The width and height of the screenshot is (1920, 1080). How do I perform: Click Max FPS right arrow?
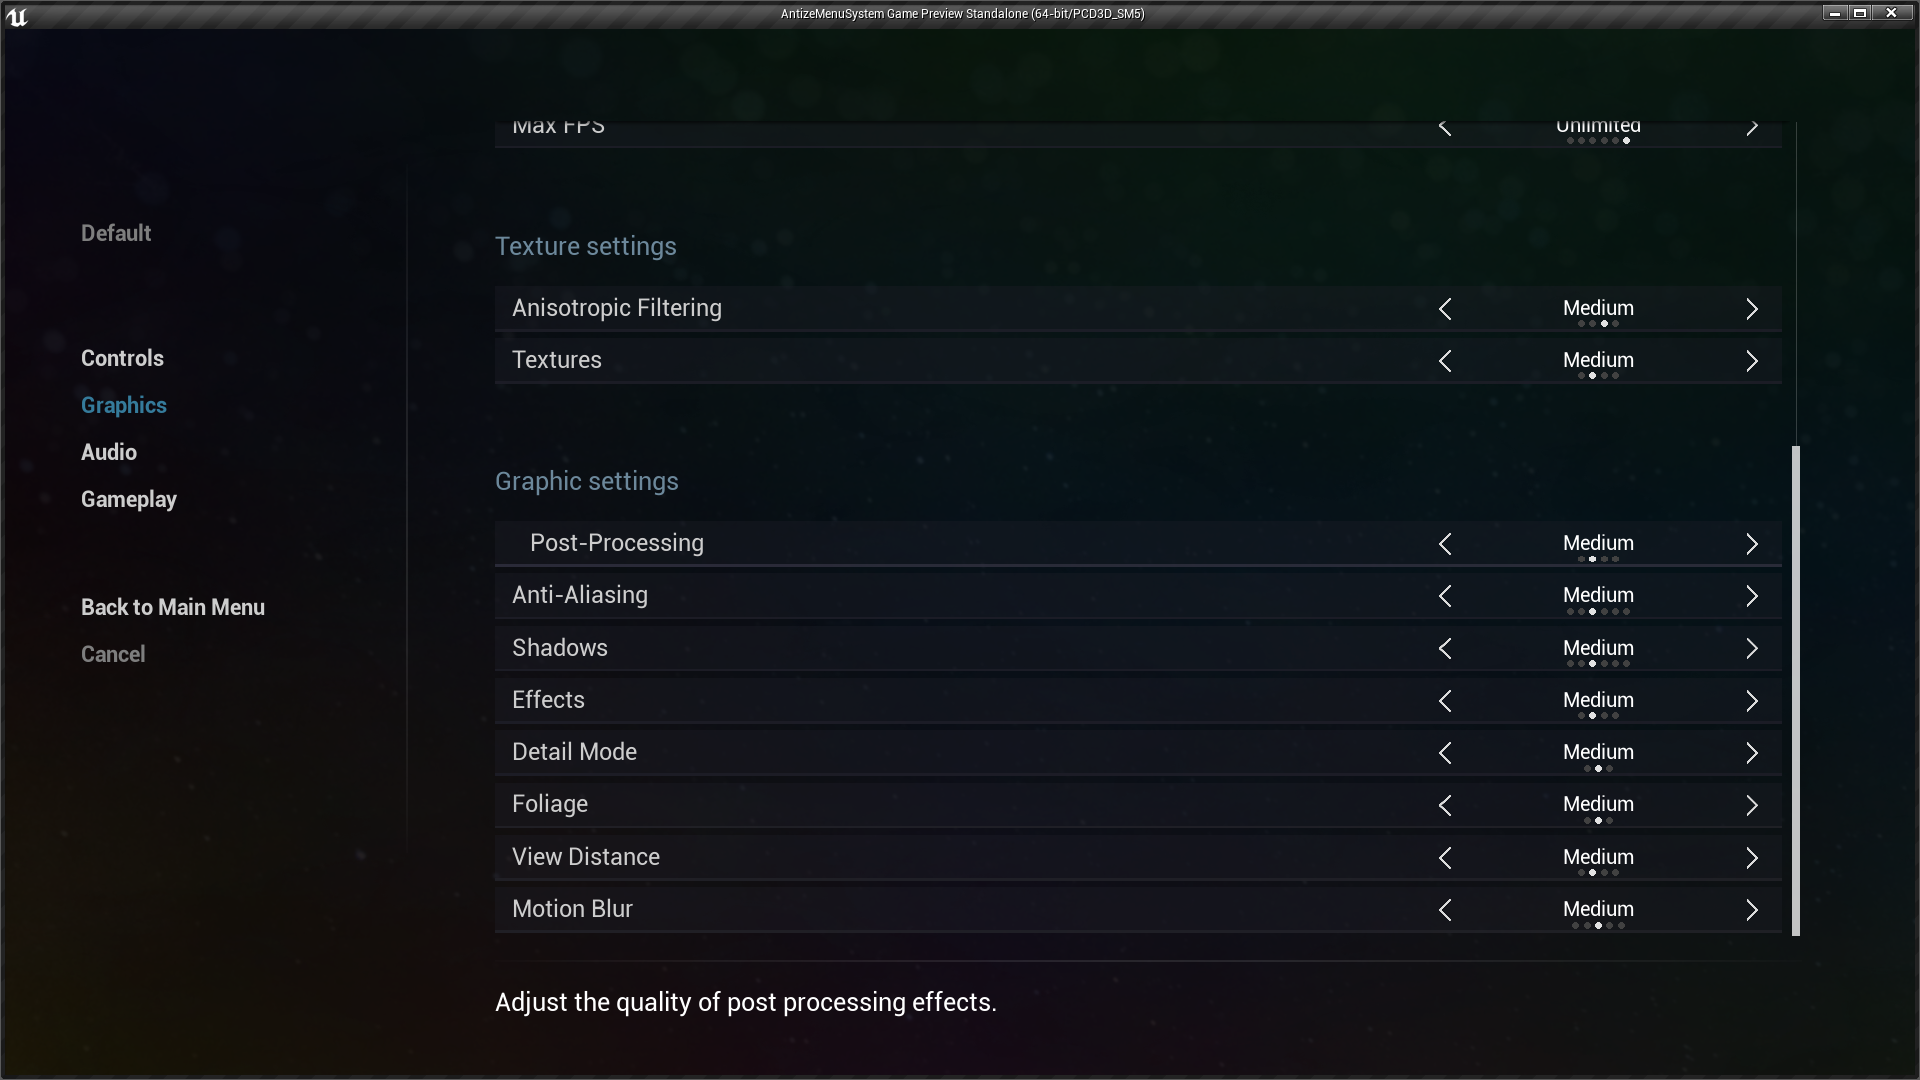(x=1751, y=128)
